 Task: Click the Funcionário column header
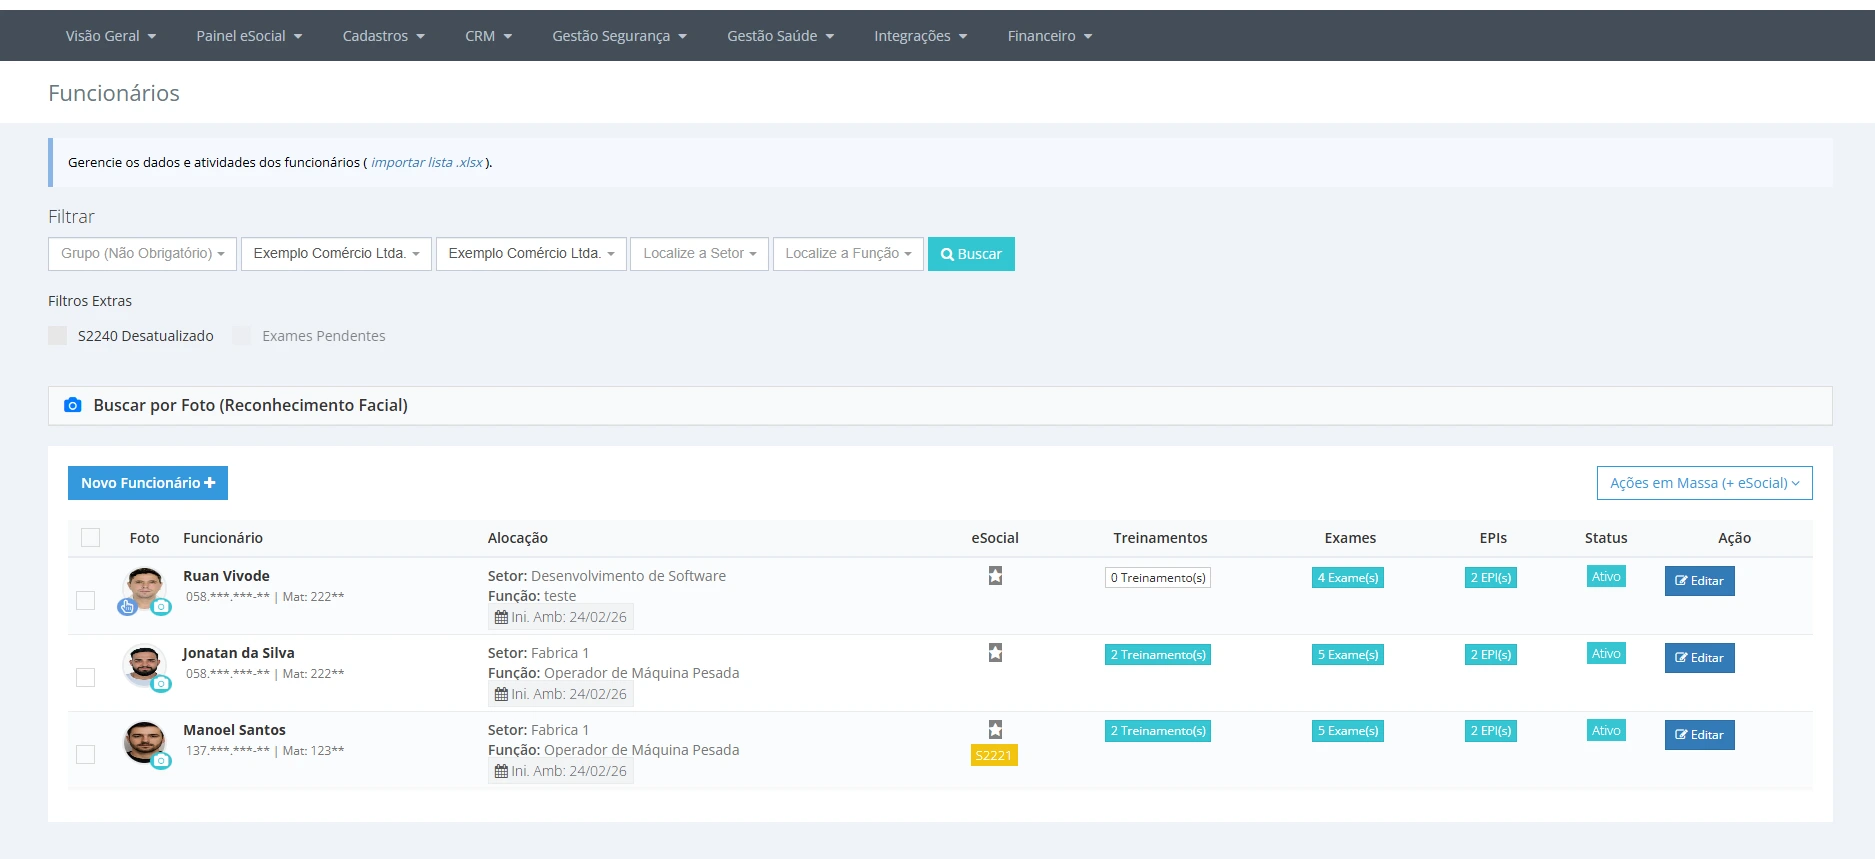[x=223, y=538]
